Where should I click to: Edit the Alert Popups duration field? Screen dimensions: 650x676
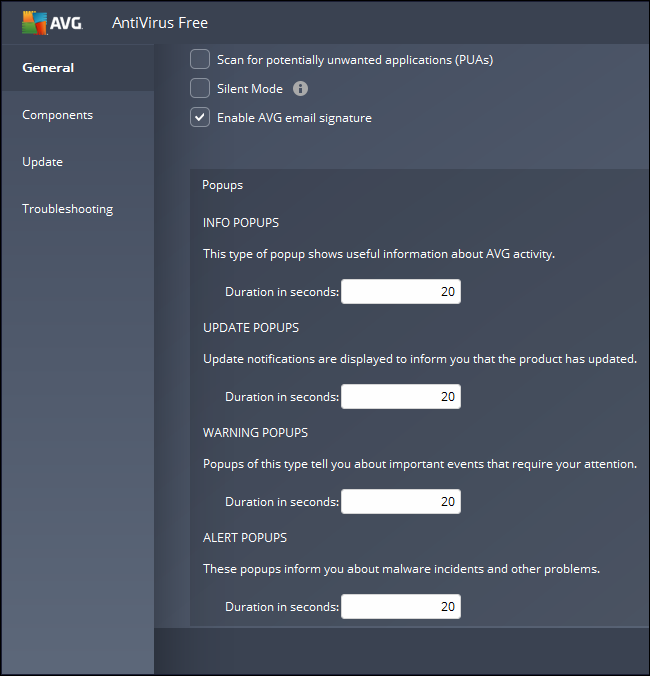(x=401, y=607)
